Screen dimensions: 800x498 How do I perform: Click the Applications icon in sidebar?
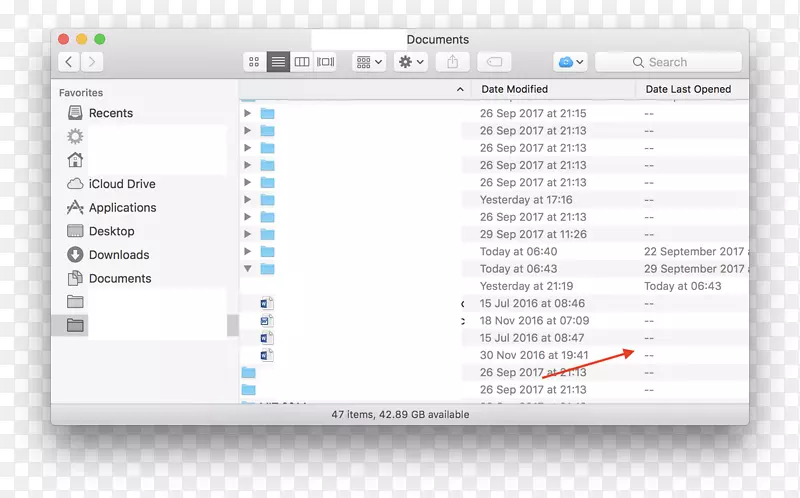[75, 208]
